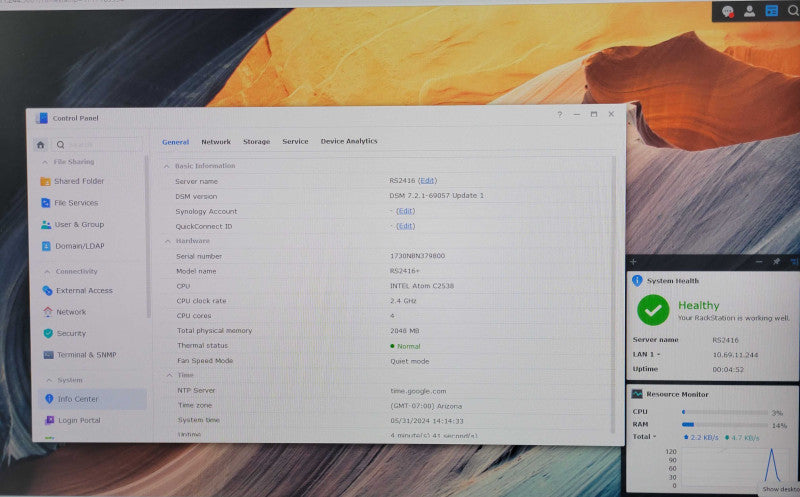The image size is (800, 497).
Task: Open Login Portal settings
Action: (x=73, y=420)
